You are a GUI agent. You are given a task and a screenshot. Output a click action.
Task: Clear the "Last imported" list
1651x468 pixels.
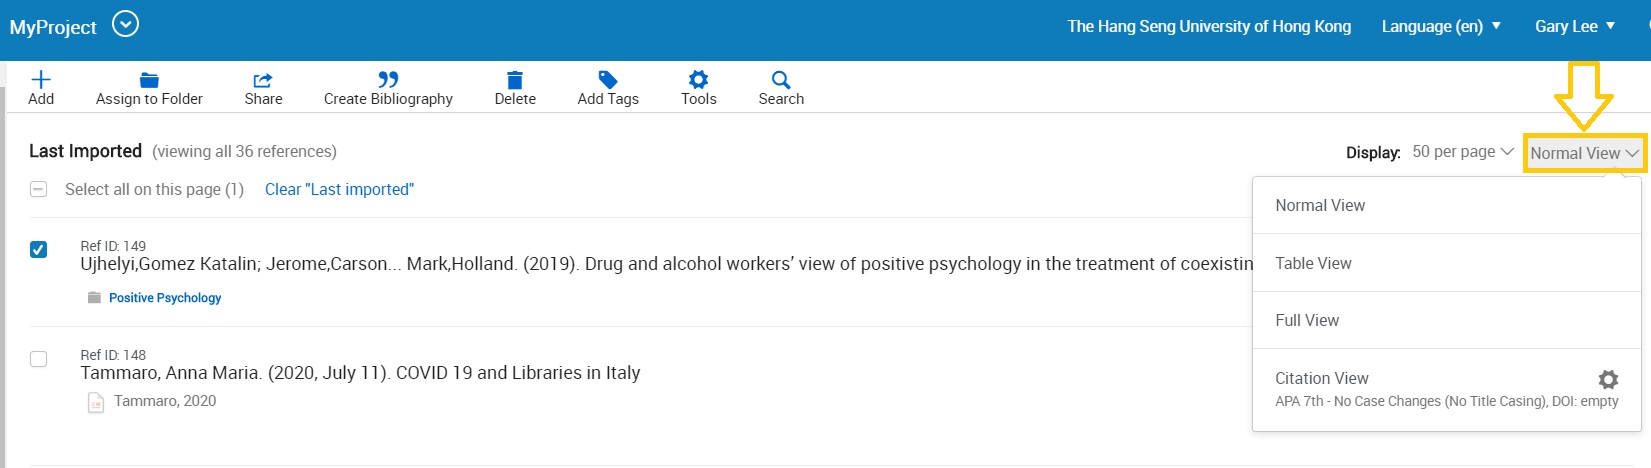click(x=339, y=189)
